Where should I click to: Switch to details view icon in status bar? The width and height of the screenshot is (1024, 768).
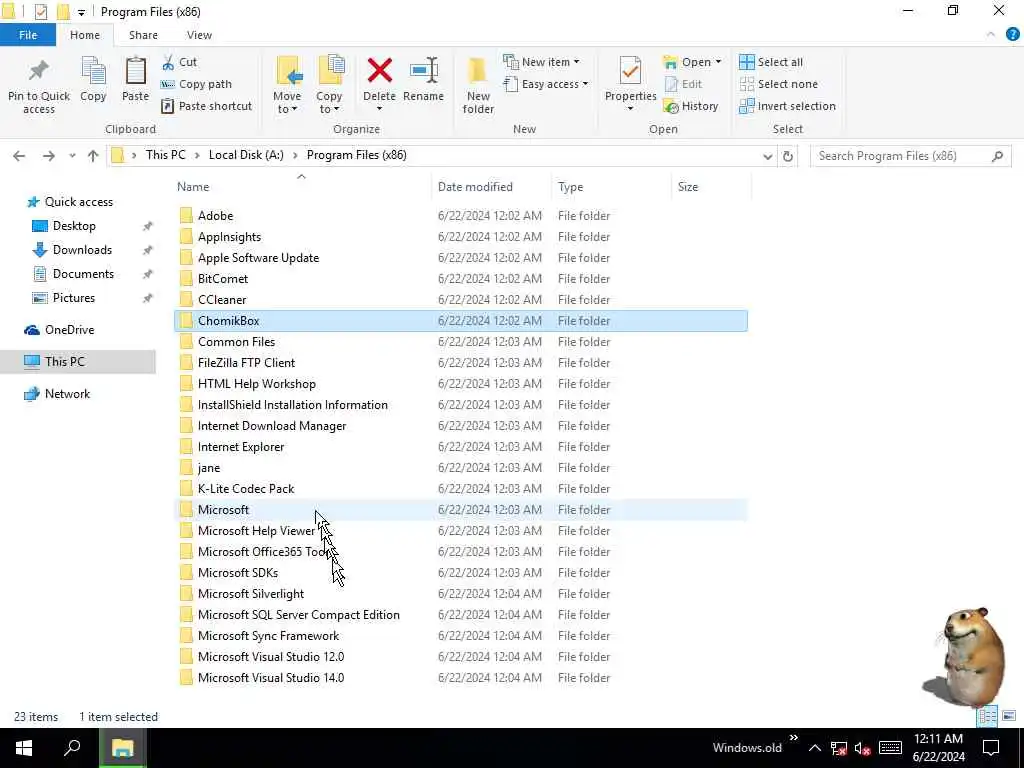pyautogui.click(x=987, y=716)
